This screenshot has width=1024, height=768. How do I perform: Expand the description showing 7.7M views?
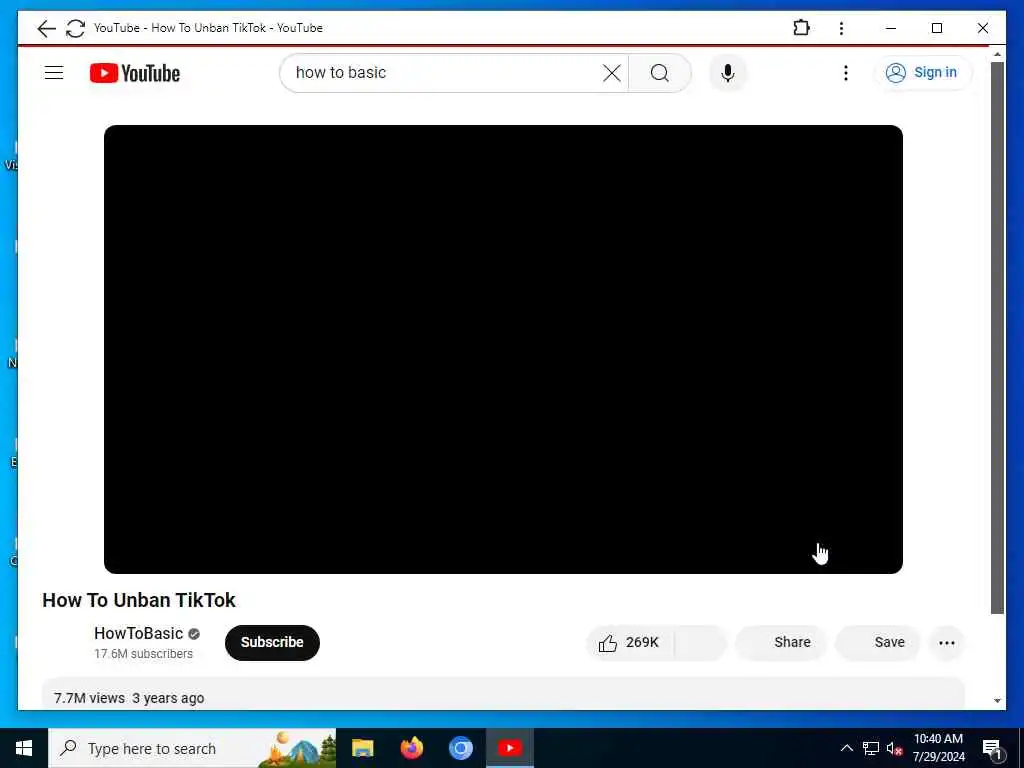coord(503,694)
